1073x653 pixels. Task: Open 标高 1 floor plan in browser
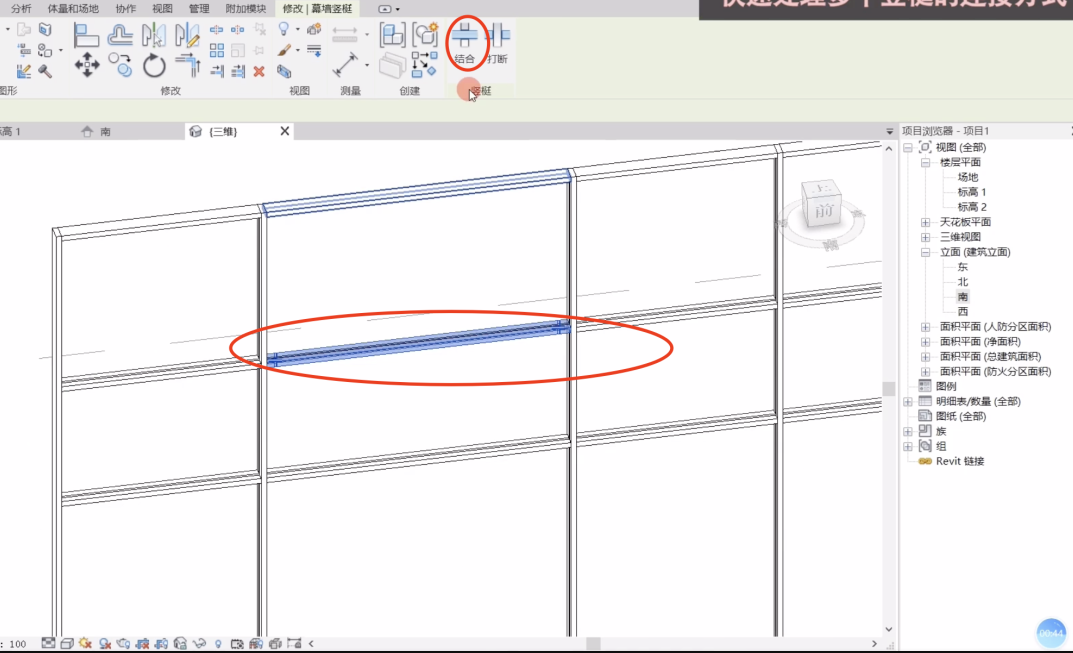[x=971, y=192]
